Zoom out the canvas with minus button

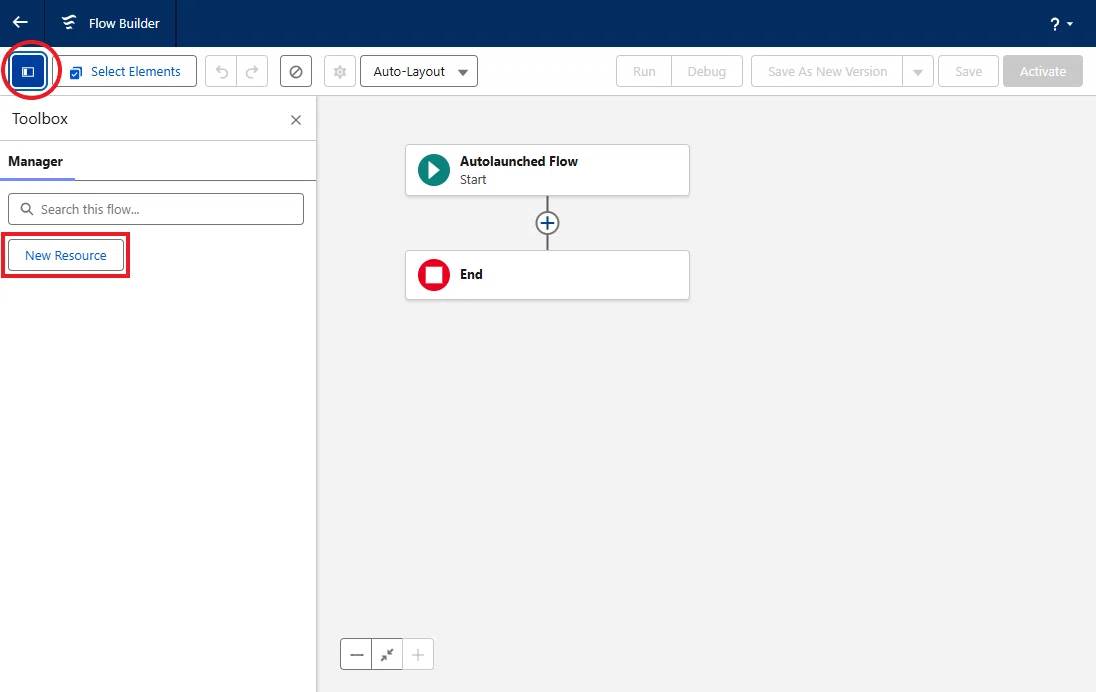coord(356,654)
